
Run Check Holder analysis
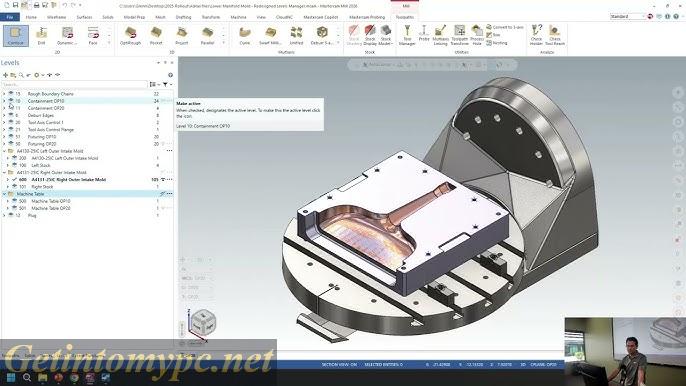point(536,35)
